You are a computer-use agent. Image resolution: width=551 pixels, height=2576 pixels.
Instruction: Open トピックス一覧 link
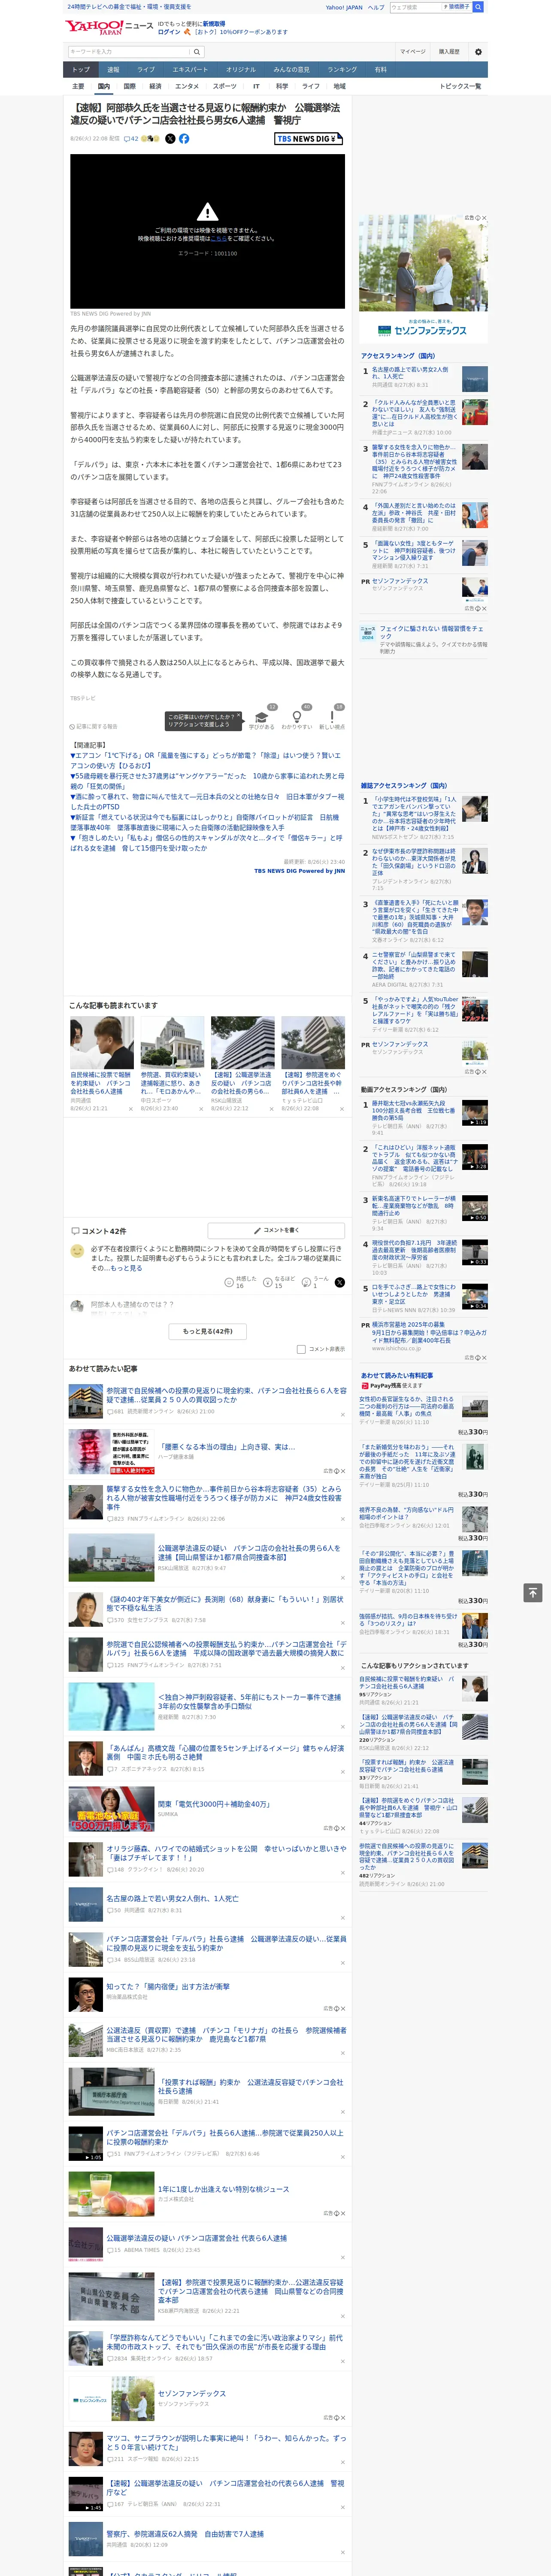coord(460,86)
